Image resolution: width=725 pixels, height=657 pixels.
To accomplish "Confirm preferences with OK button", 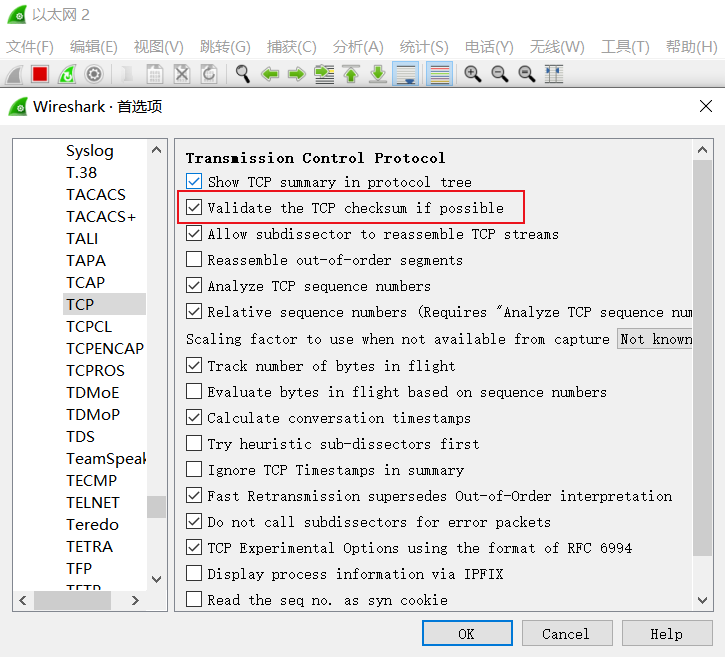I will point(467,633).
